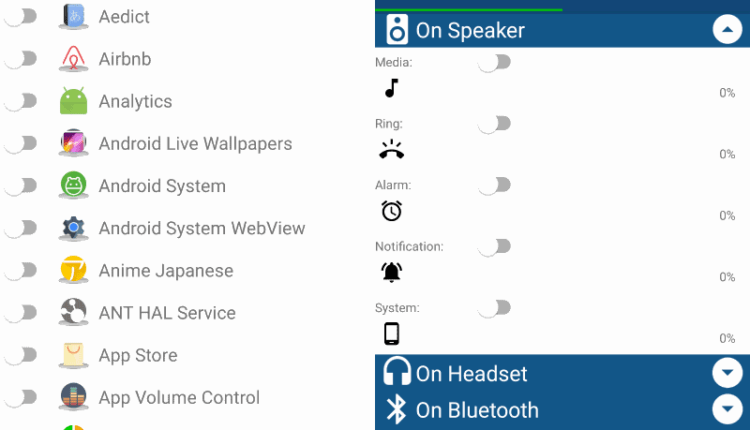Click the Android System WebView gear icon

point(73,228)
